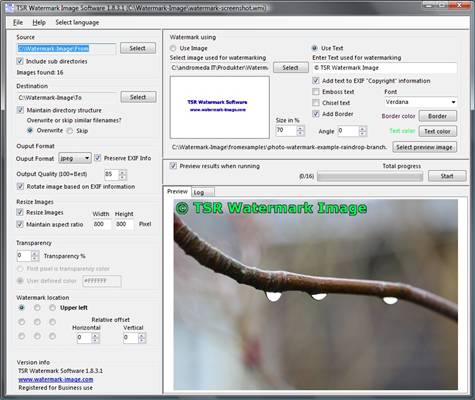Increase Transparency % with up arrow
Screen dimensions: 475x400
(35, 254)
